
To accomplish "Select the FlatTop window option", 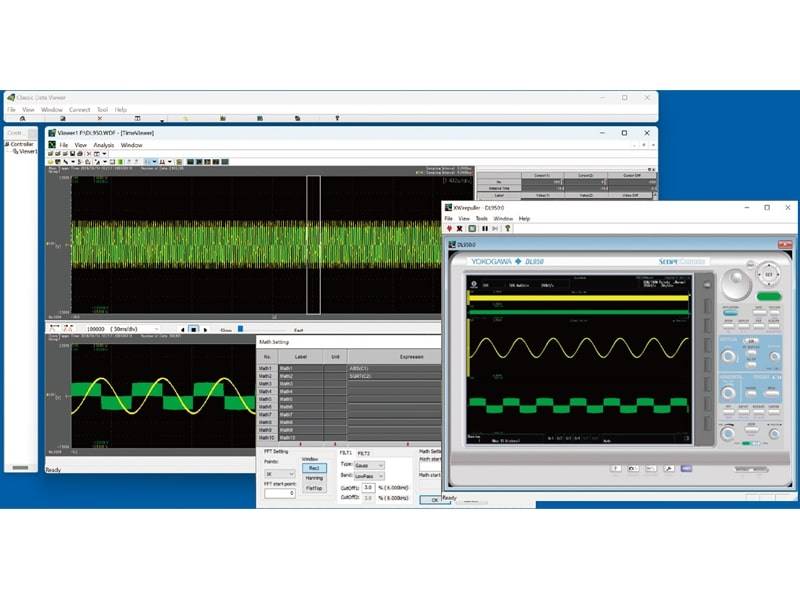I will tap(314, 488).
